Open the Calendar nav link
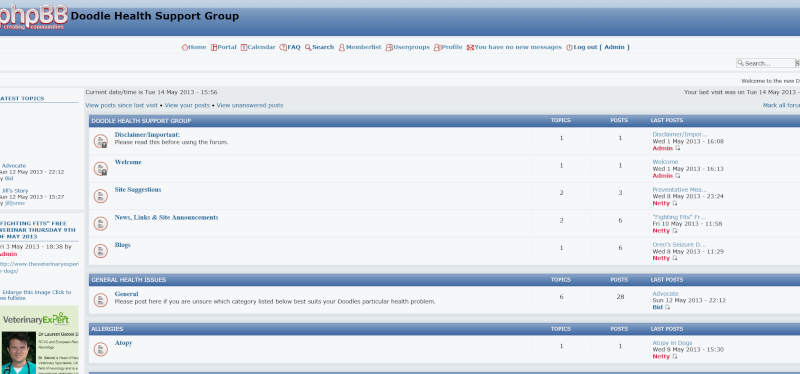The width and height of the screenshot is (800, 374). pyautogui.click(x=261, y=47)
